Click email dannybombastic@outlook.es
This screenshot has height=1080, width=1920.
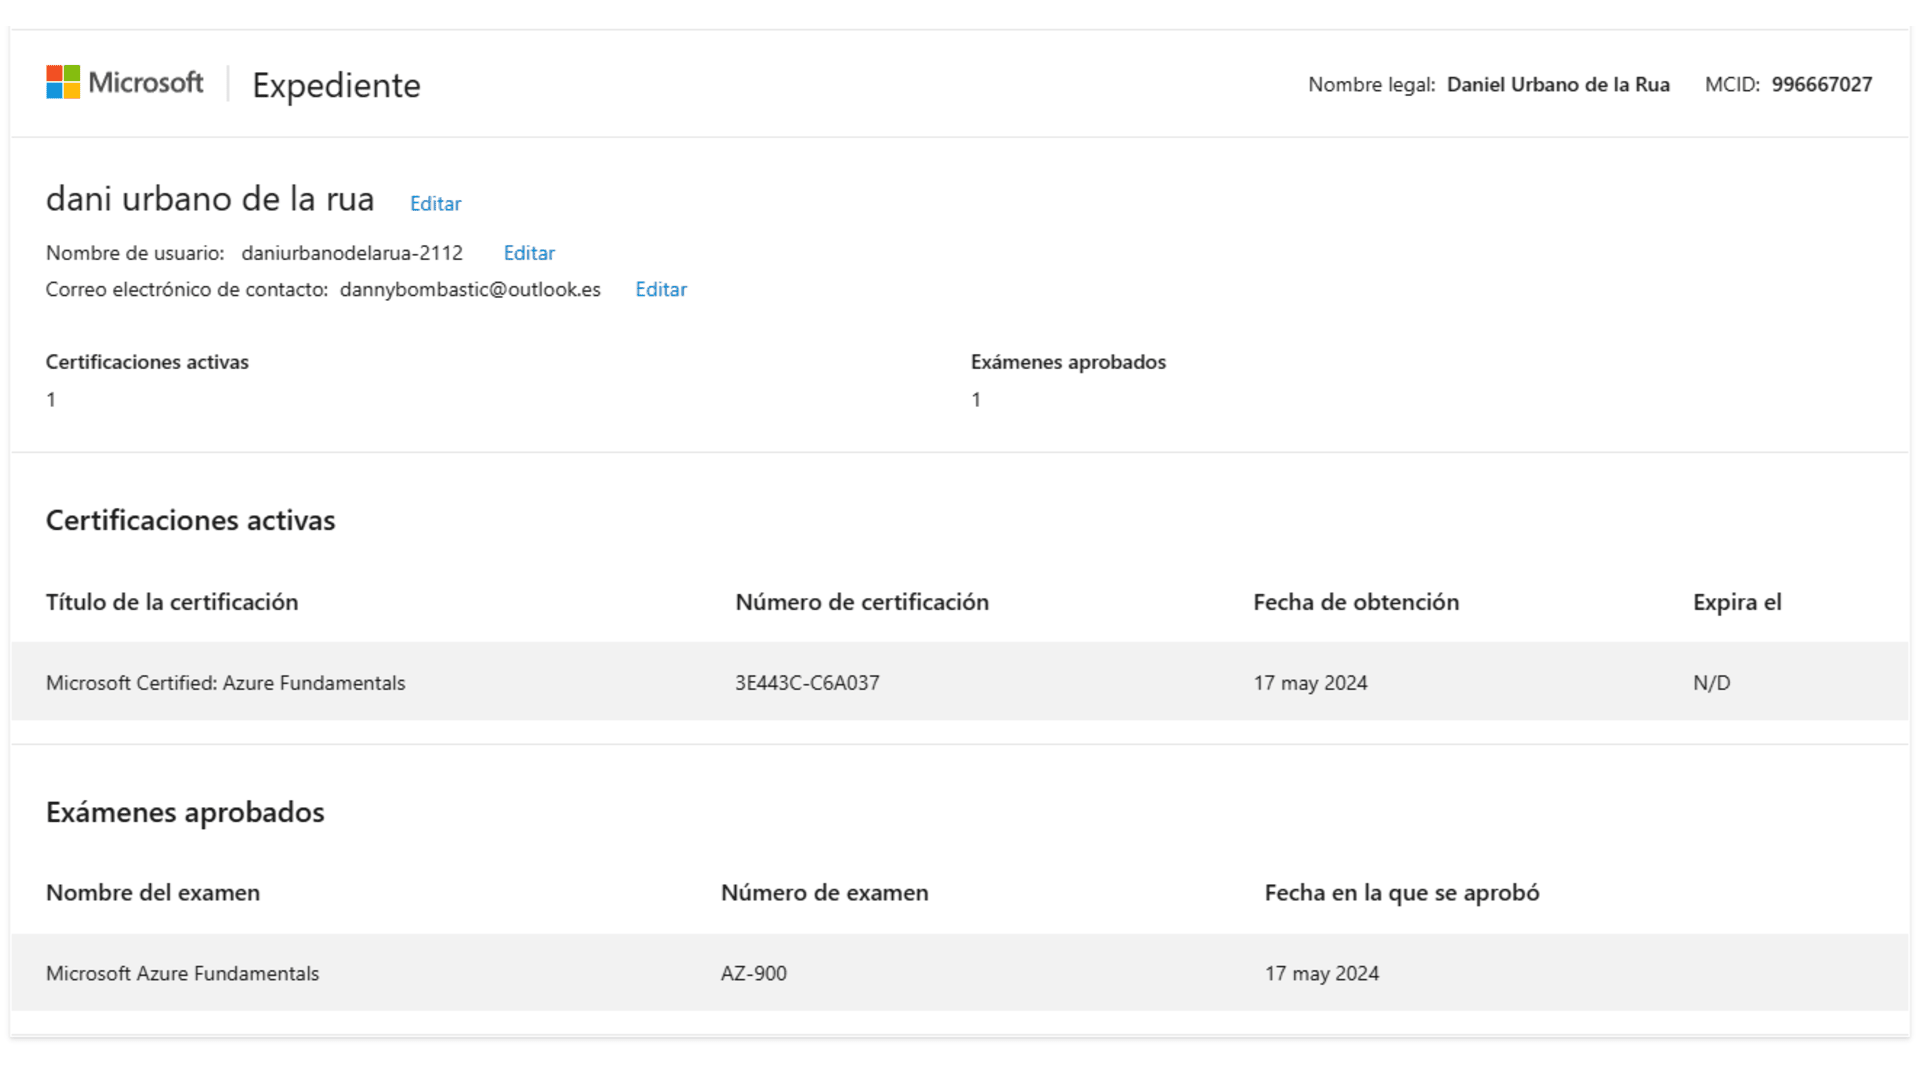470,289
